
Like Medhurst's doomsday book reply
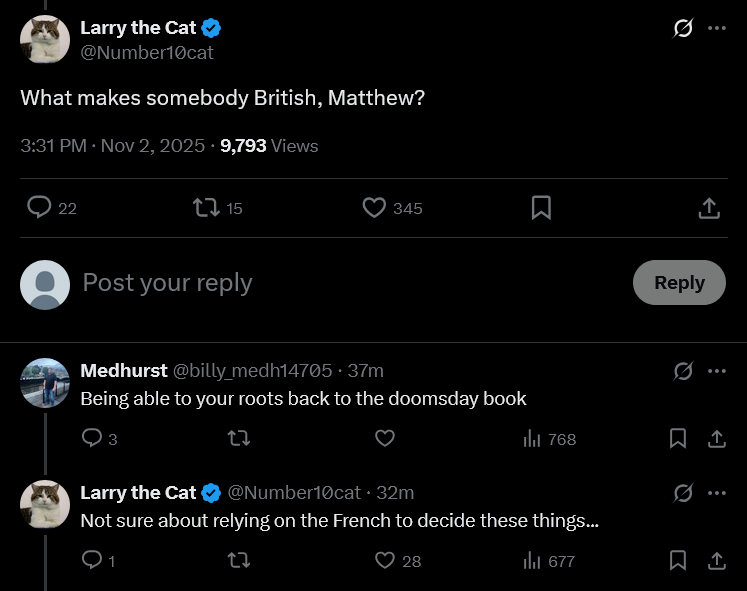click(385, 438)
